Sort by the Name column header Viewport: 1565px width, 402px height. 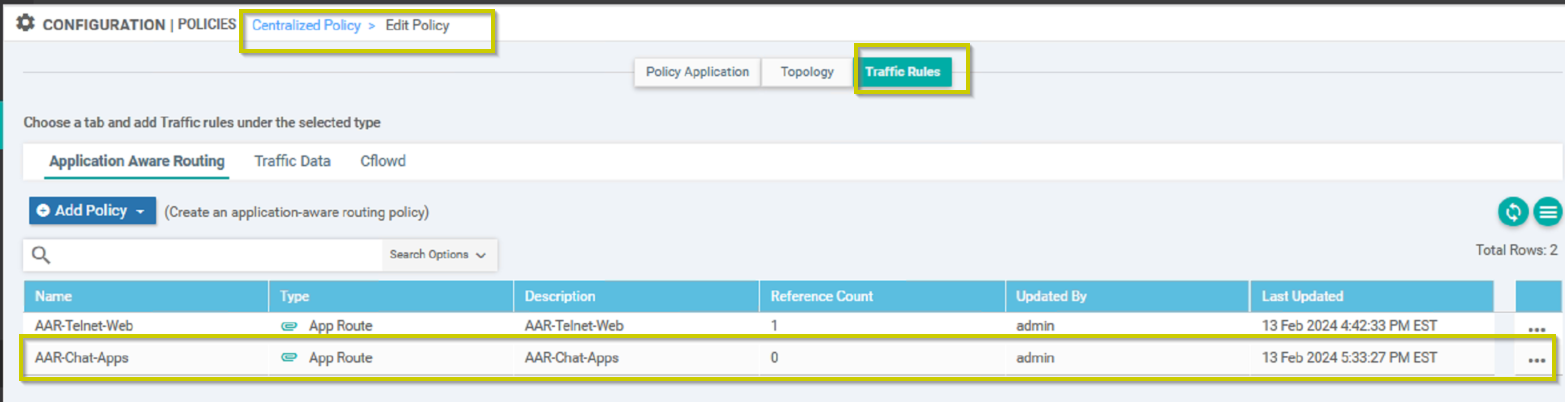[x=146, y=296]
